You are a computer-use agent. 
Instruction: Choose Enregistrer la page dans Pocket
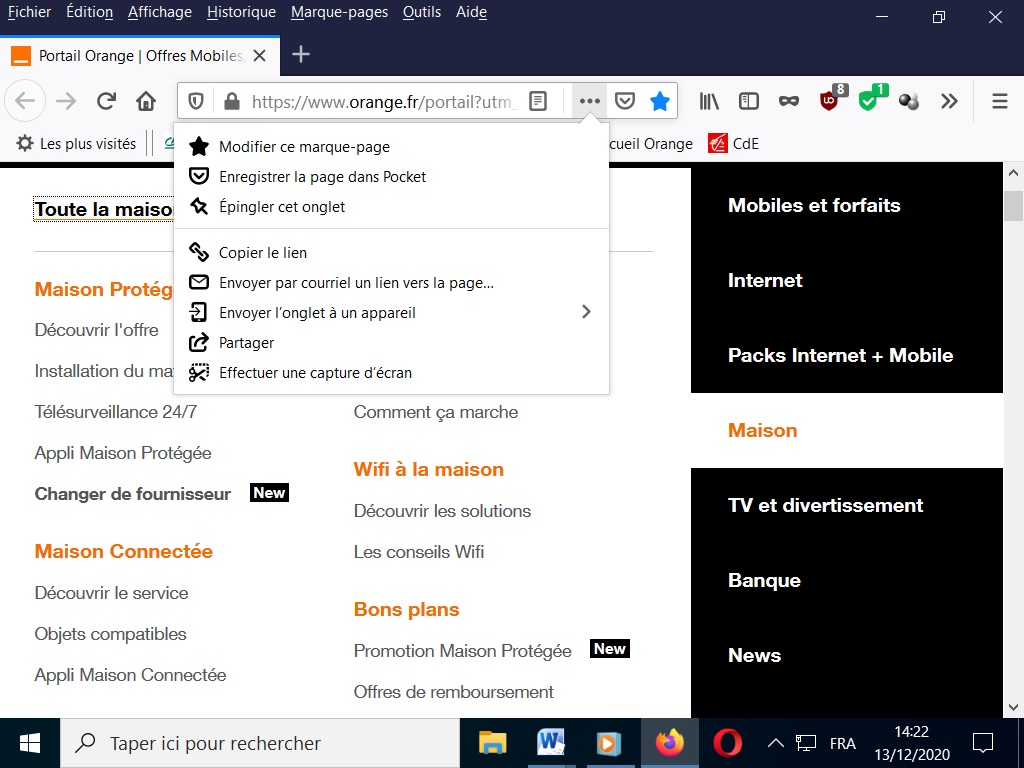391,176
